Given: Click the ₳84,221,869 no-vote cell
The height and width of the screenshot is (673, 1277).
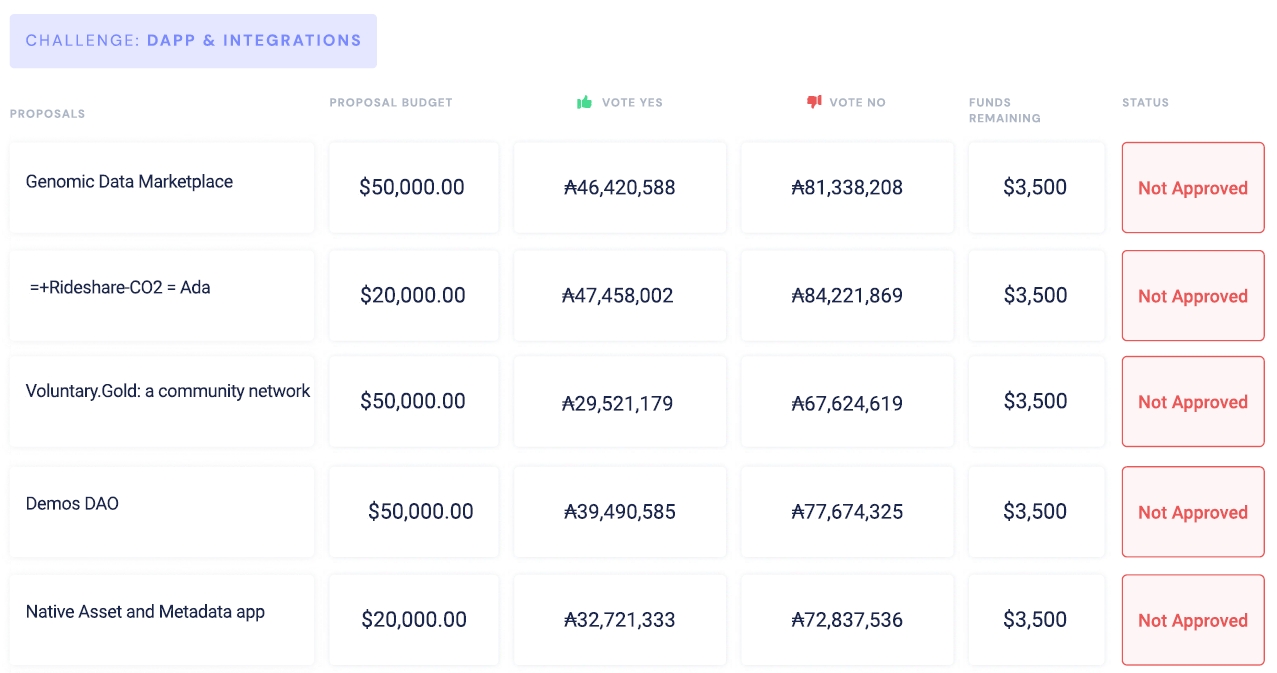Looking at the screenshot, I should 847,295.
